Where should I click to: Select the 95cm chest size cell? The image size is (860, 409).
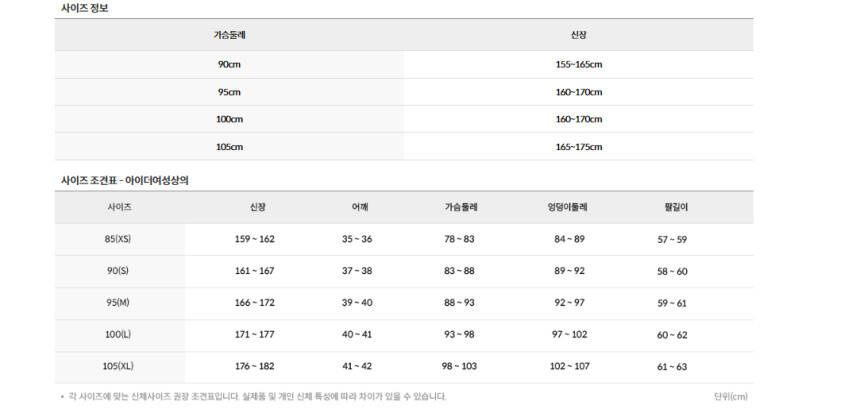click(x=229, y=92)
